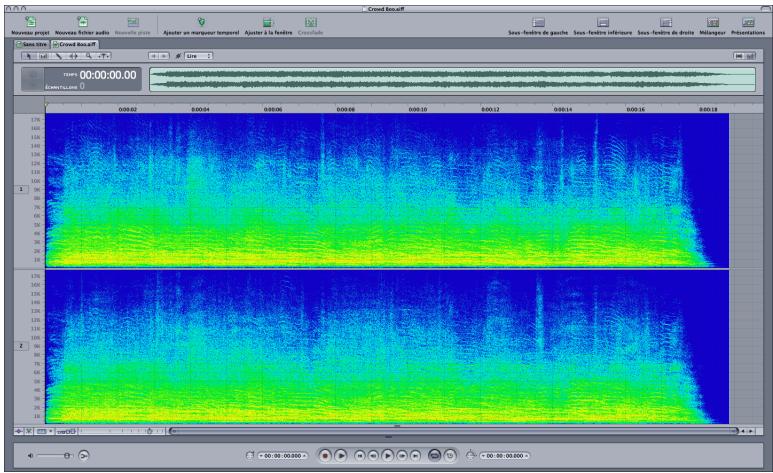
Task: Click the horizontal scrollbar below the spectrogram
Action: 453,431
